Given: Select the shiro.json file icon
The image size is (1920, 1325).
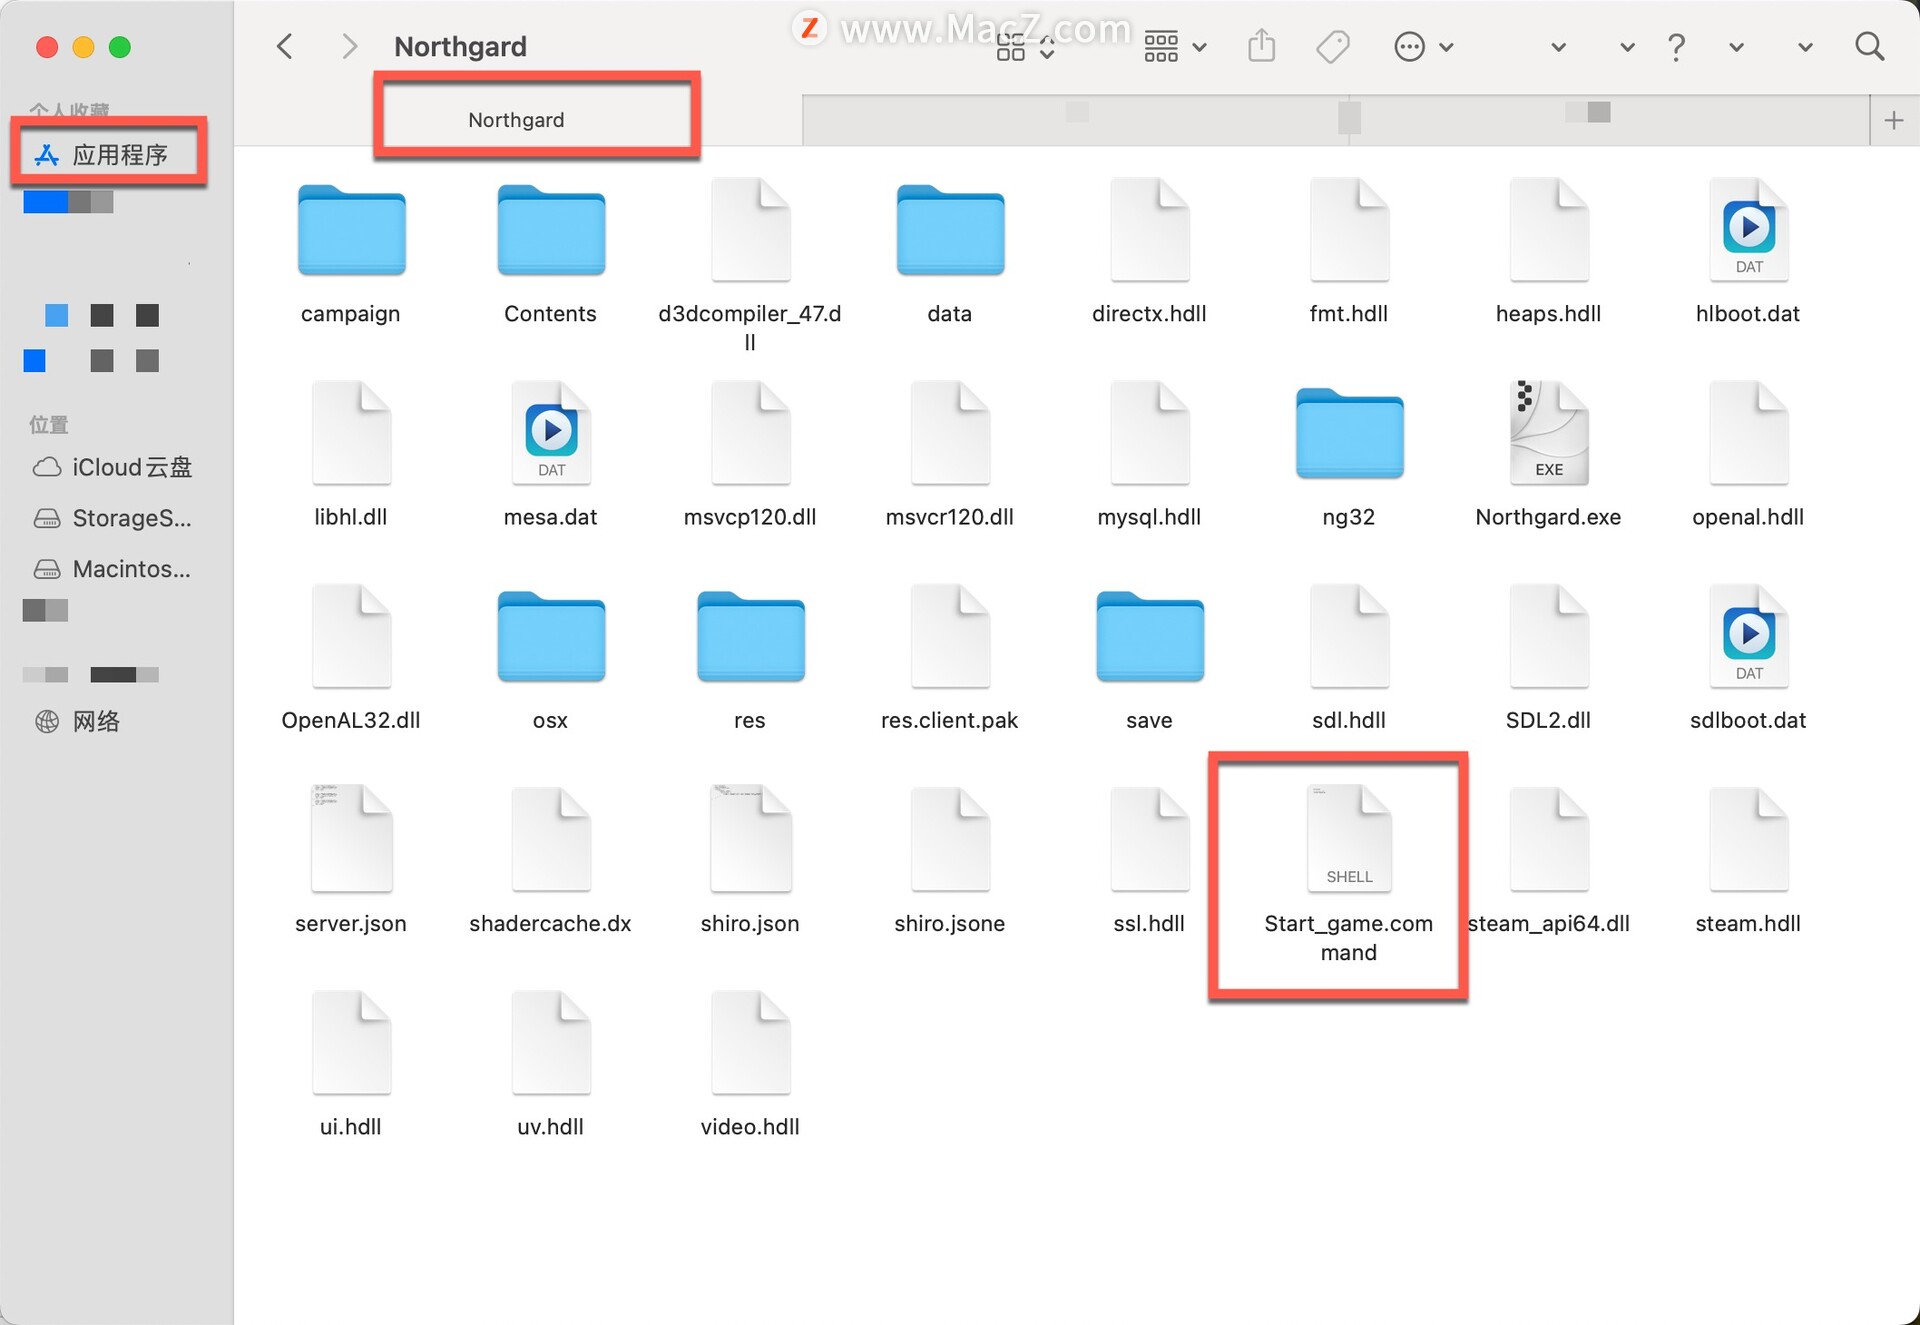Looking at the screenshot, I should [750, 840].
